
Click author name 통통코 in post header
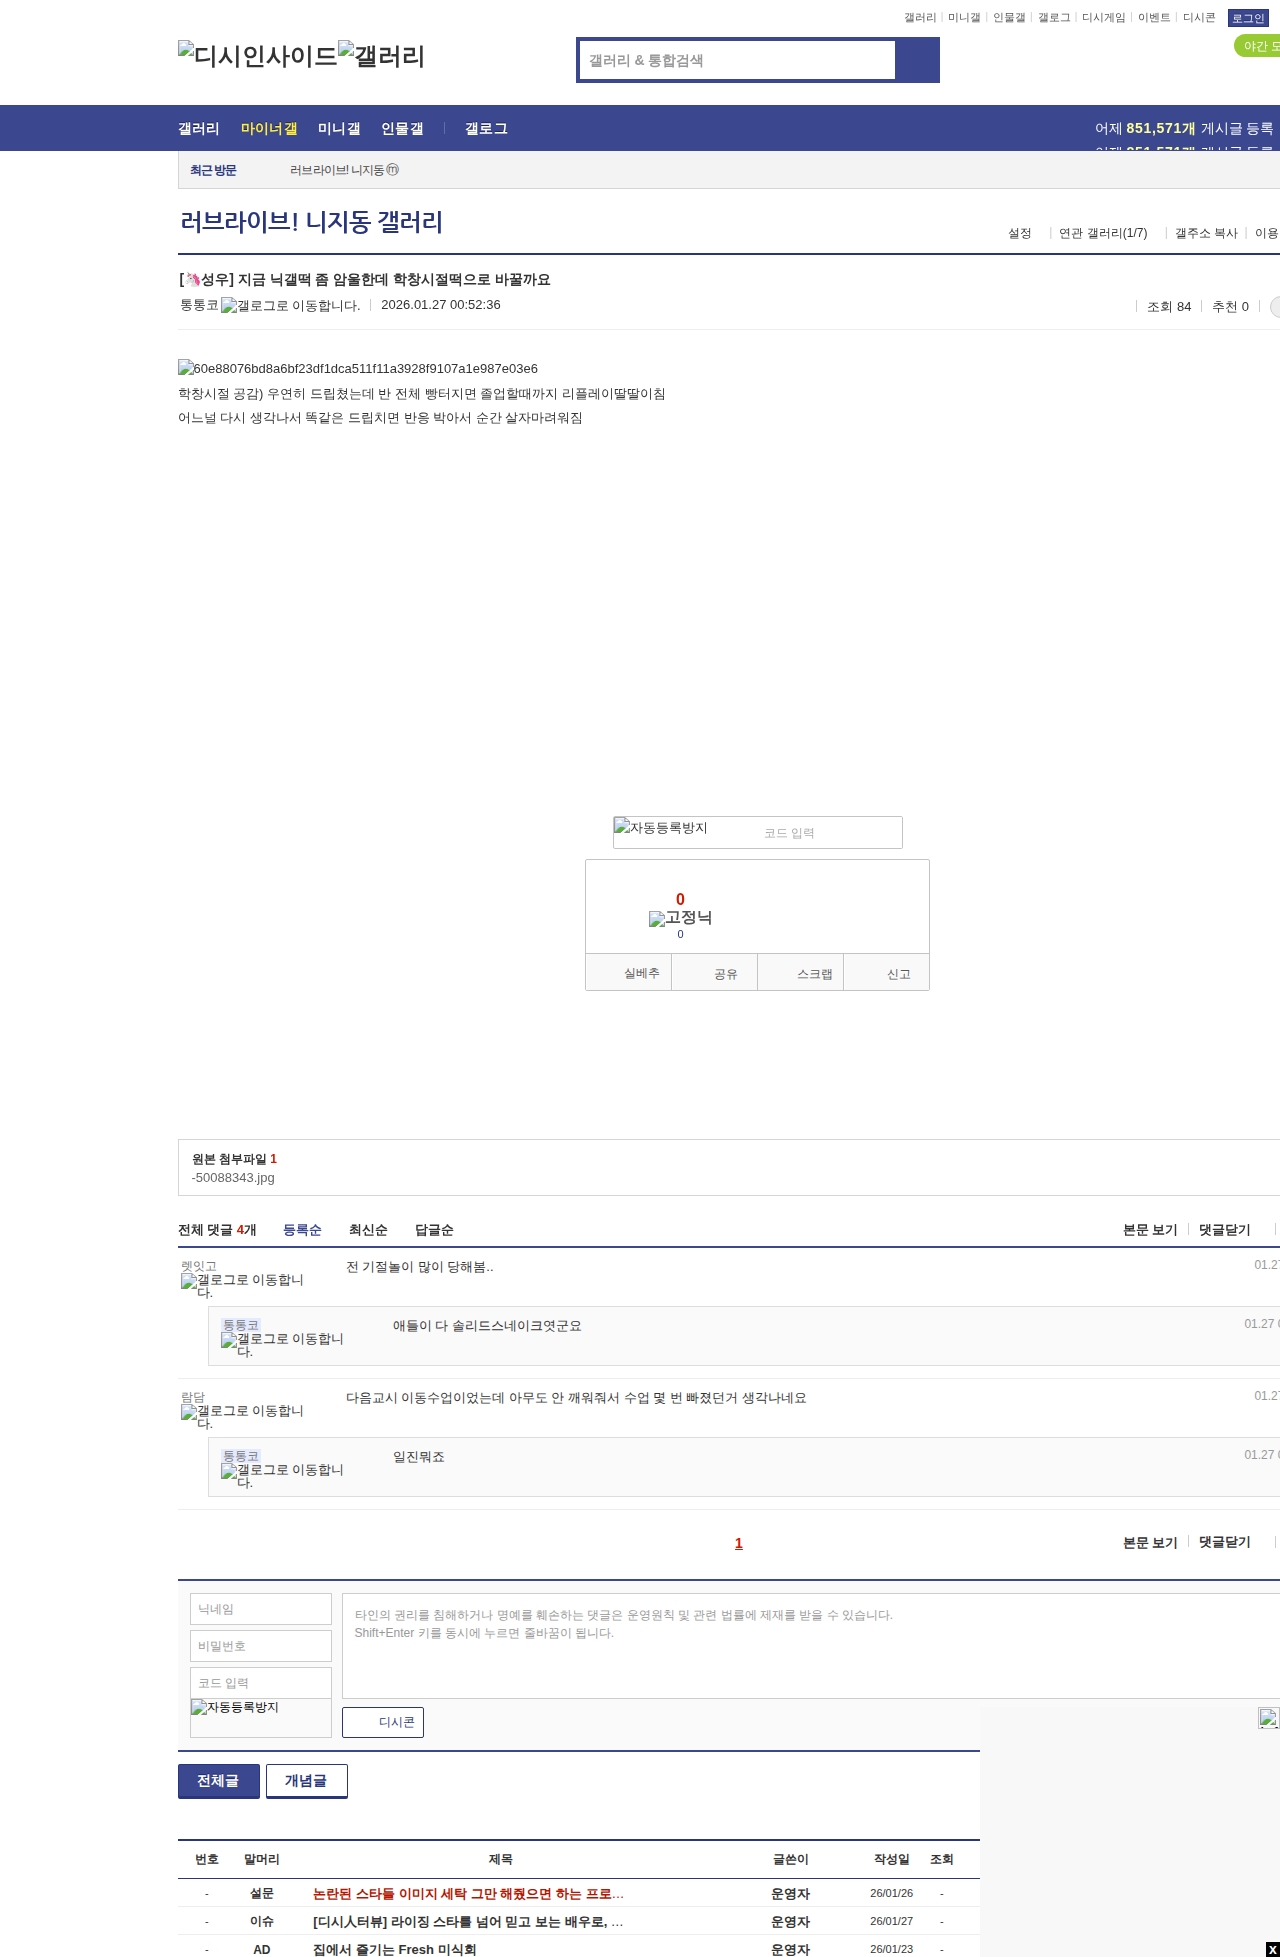pyautogui.click(x=199, y=305)
